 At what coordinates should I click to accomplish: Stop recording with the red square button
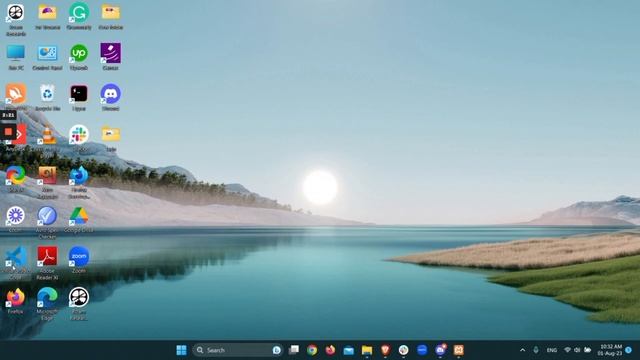[8, 131]
